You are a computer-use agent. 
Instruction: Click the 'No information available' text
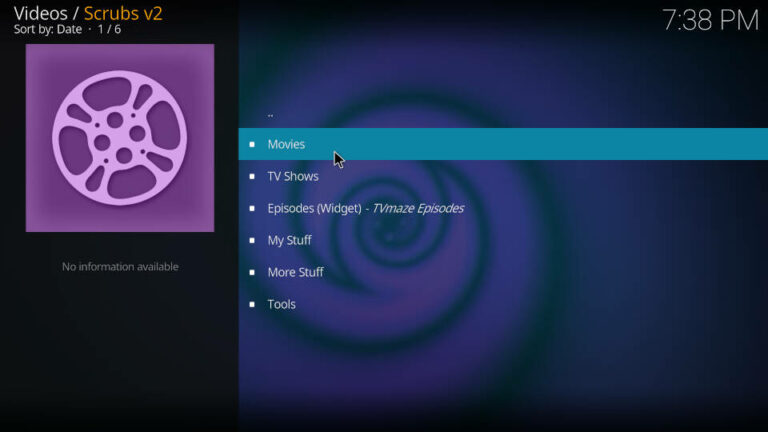(x=120, y=266)
